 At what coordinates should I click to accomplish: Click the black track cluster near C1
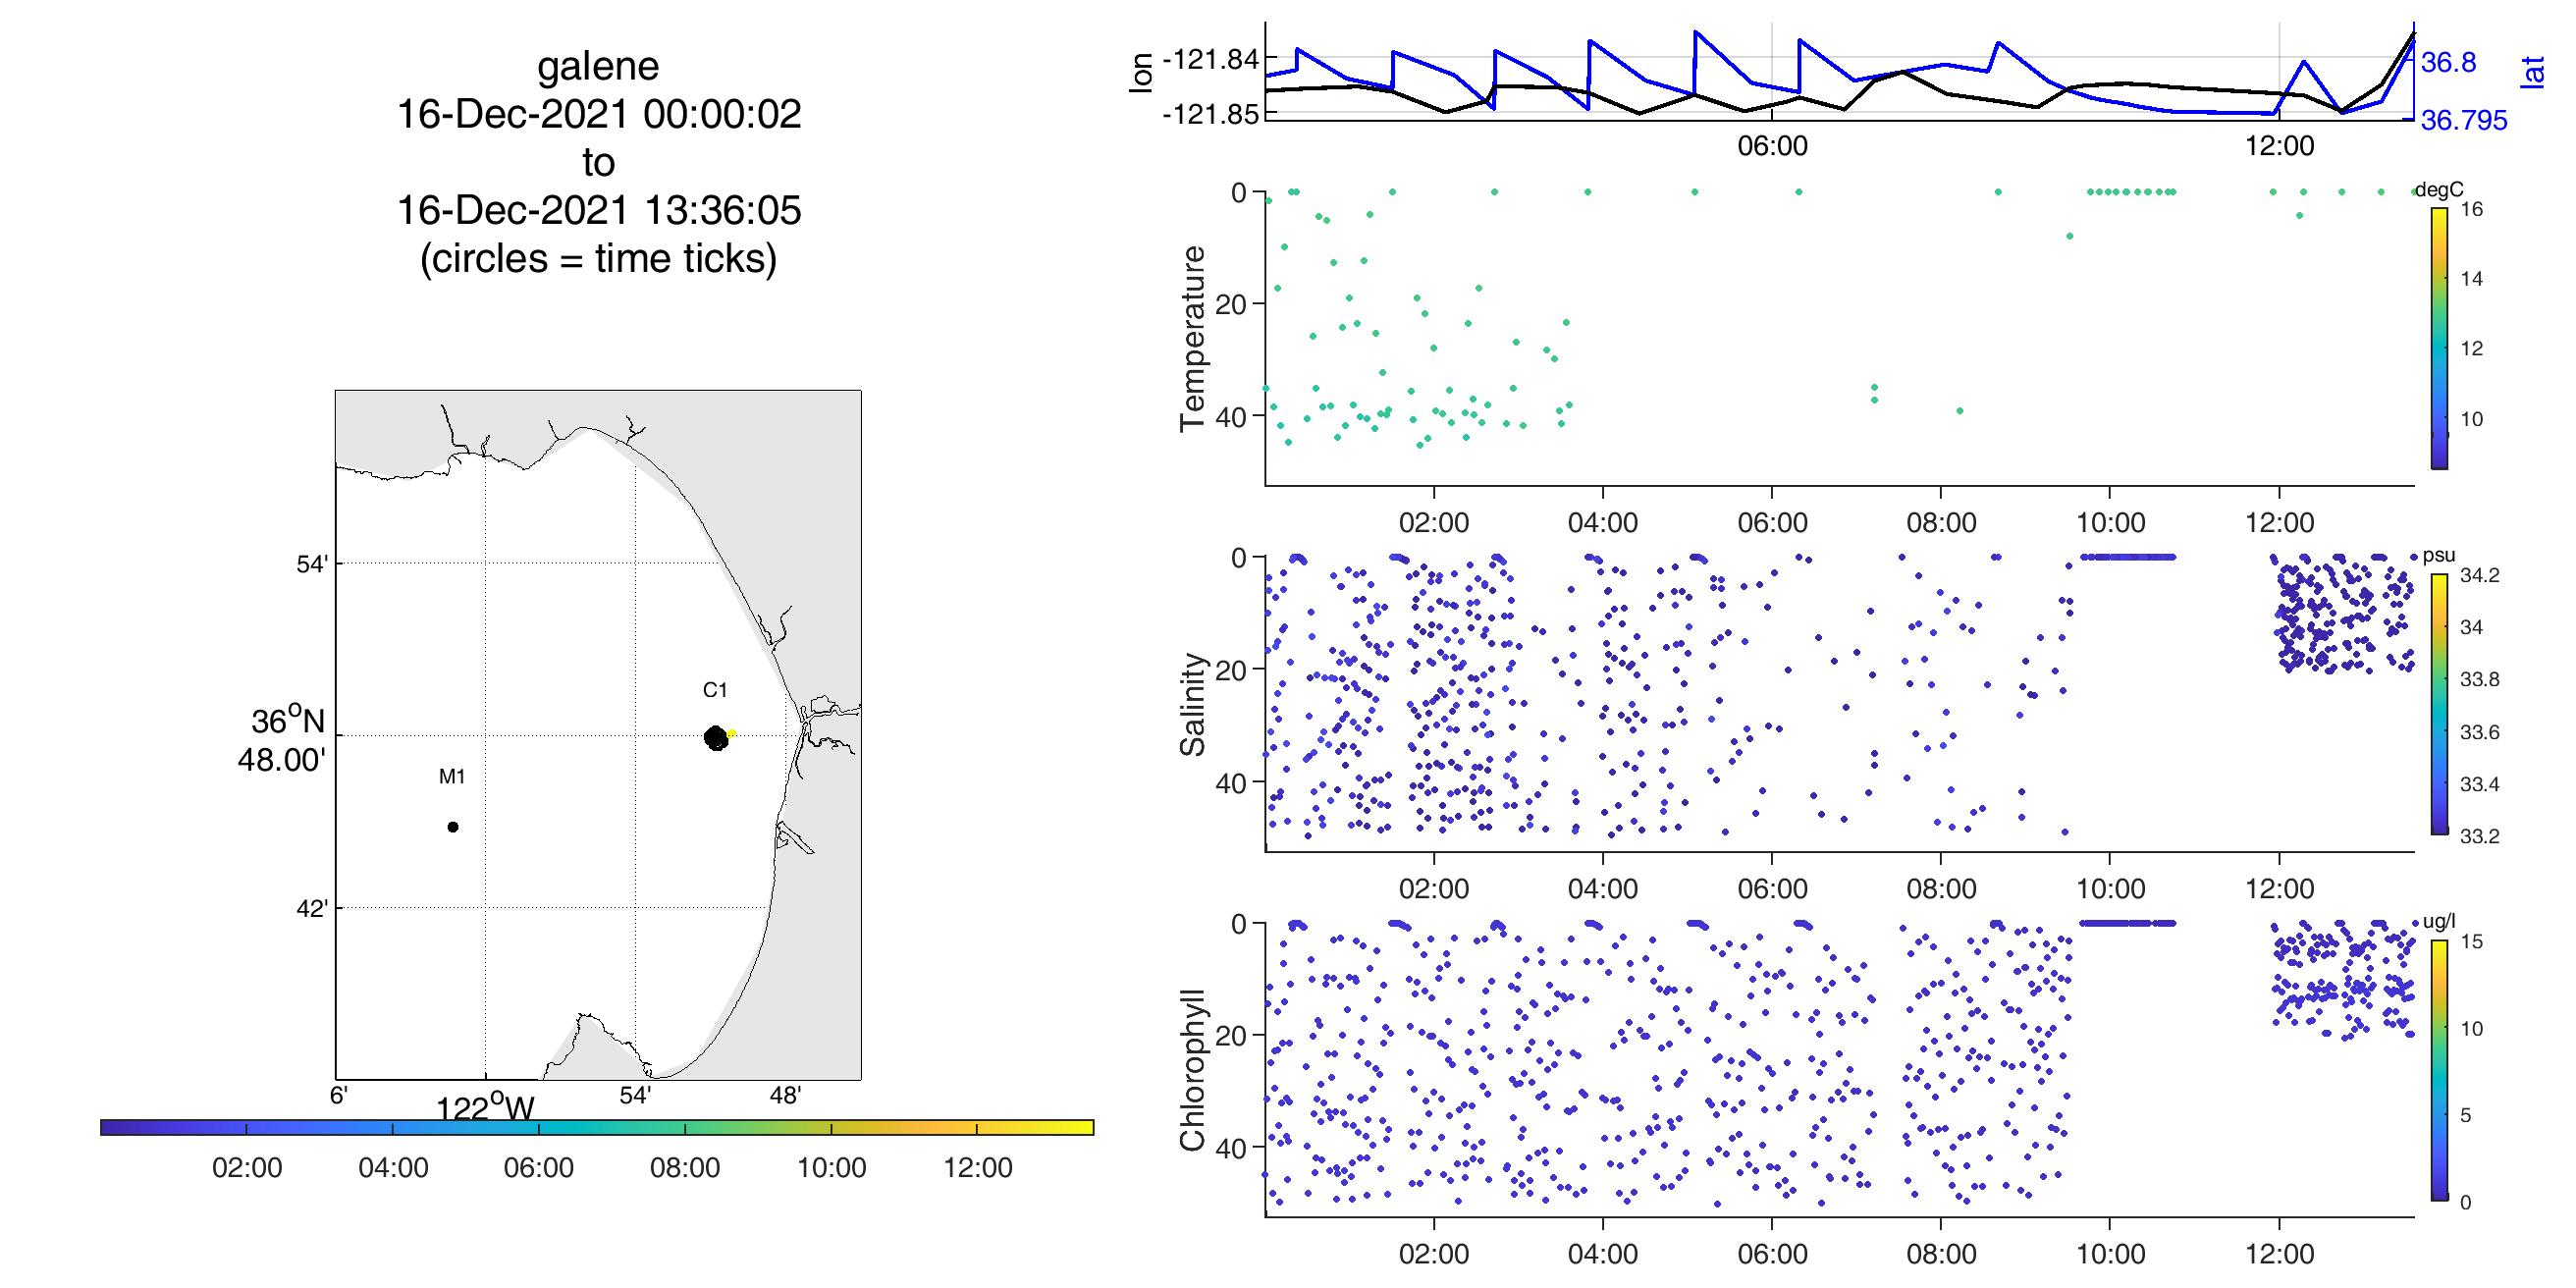(x=716, y=738)
